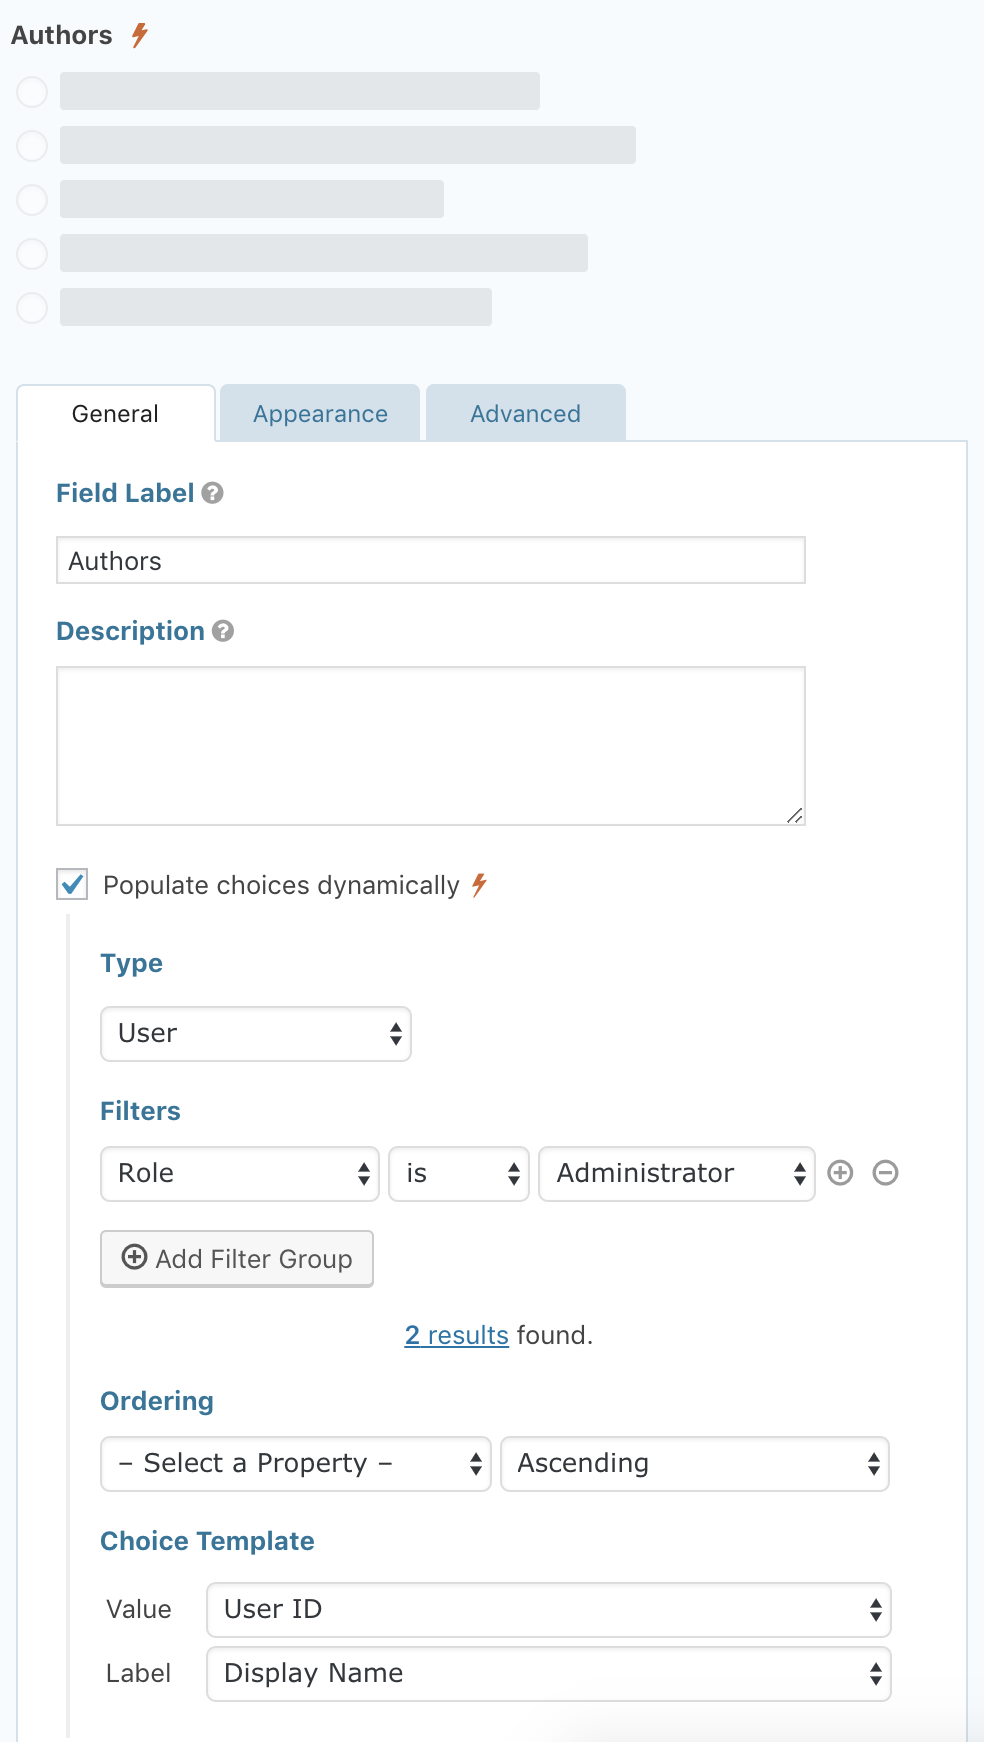Viewport: 984px width, 1742px height.
Task: Open the Type dropdown set to User
Action: point(256,1034)
